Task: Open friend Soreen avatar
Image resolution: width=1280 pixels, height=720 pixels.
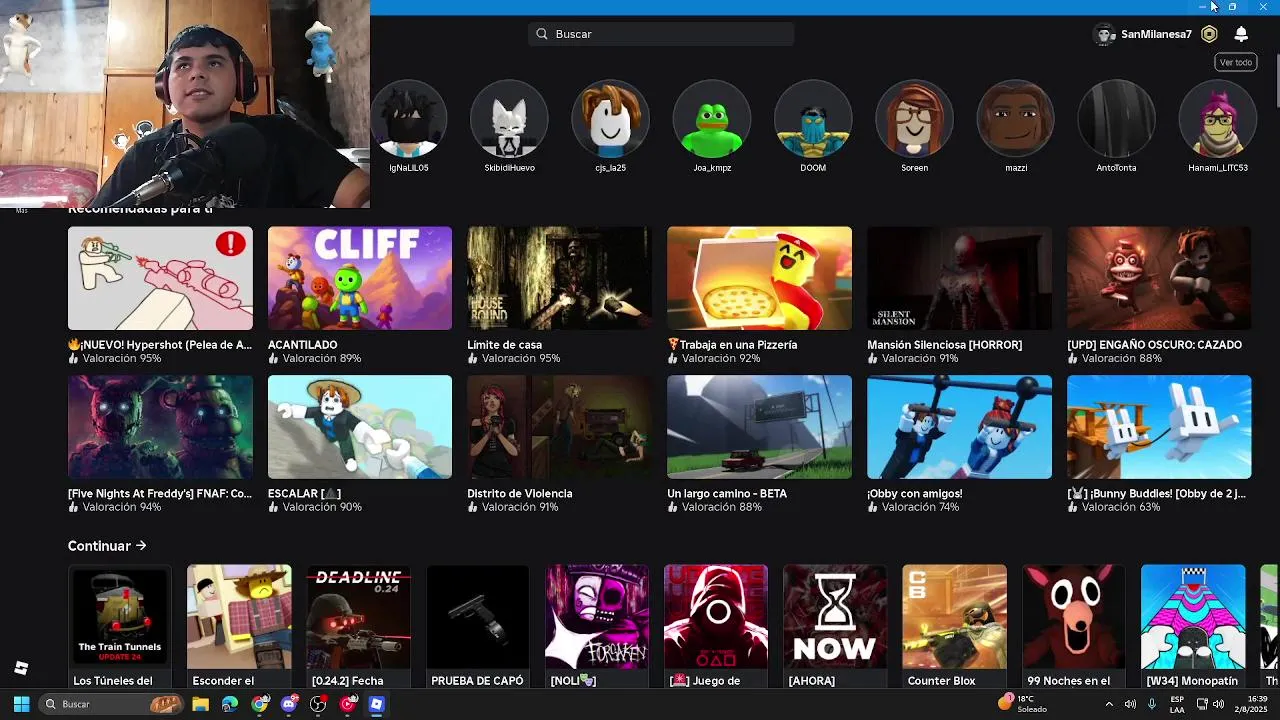Action: (914, 118)
